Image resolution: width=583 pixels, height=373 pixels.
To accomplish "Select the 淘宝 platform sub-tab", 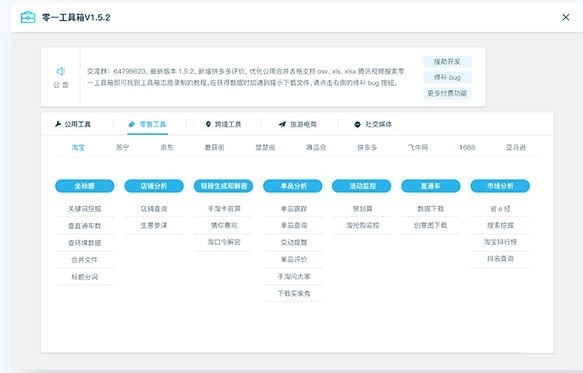I will [78, 148].
